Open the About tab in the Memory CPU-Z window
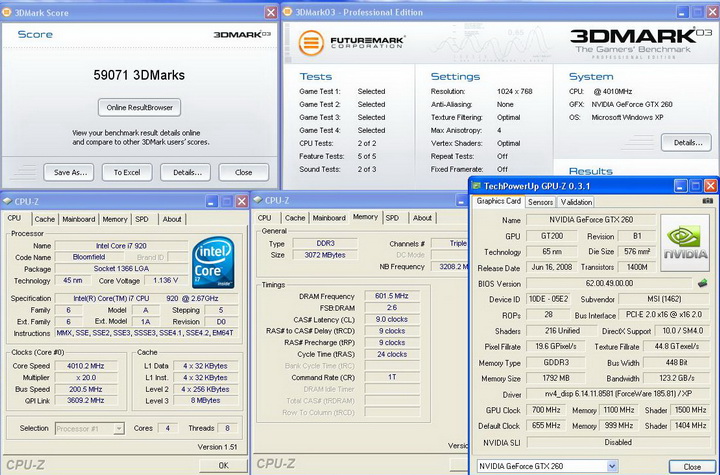The image size is (720, 475). 422,218
